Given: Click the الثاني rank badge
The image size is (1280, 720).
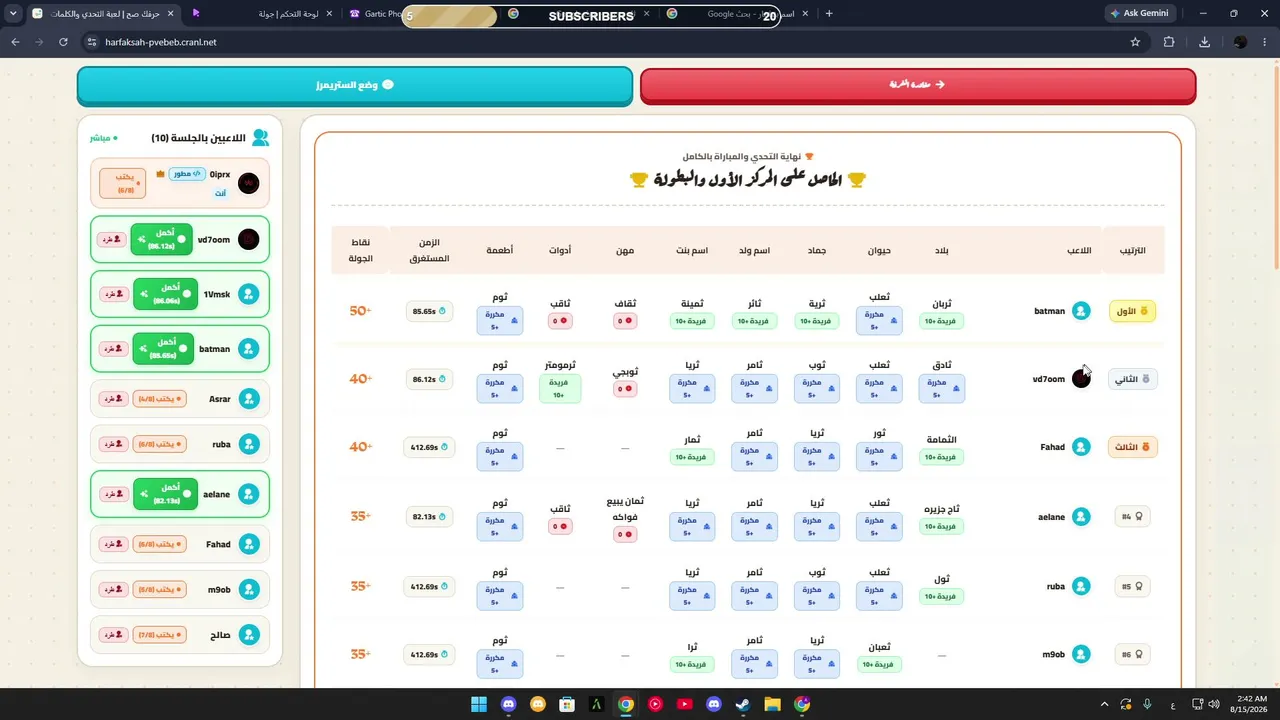Looking at the screenshot, I should pos(1132,379).
